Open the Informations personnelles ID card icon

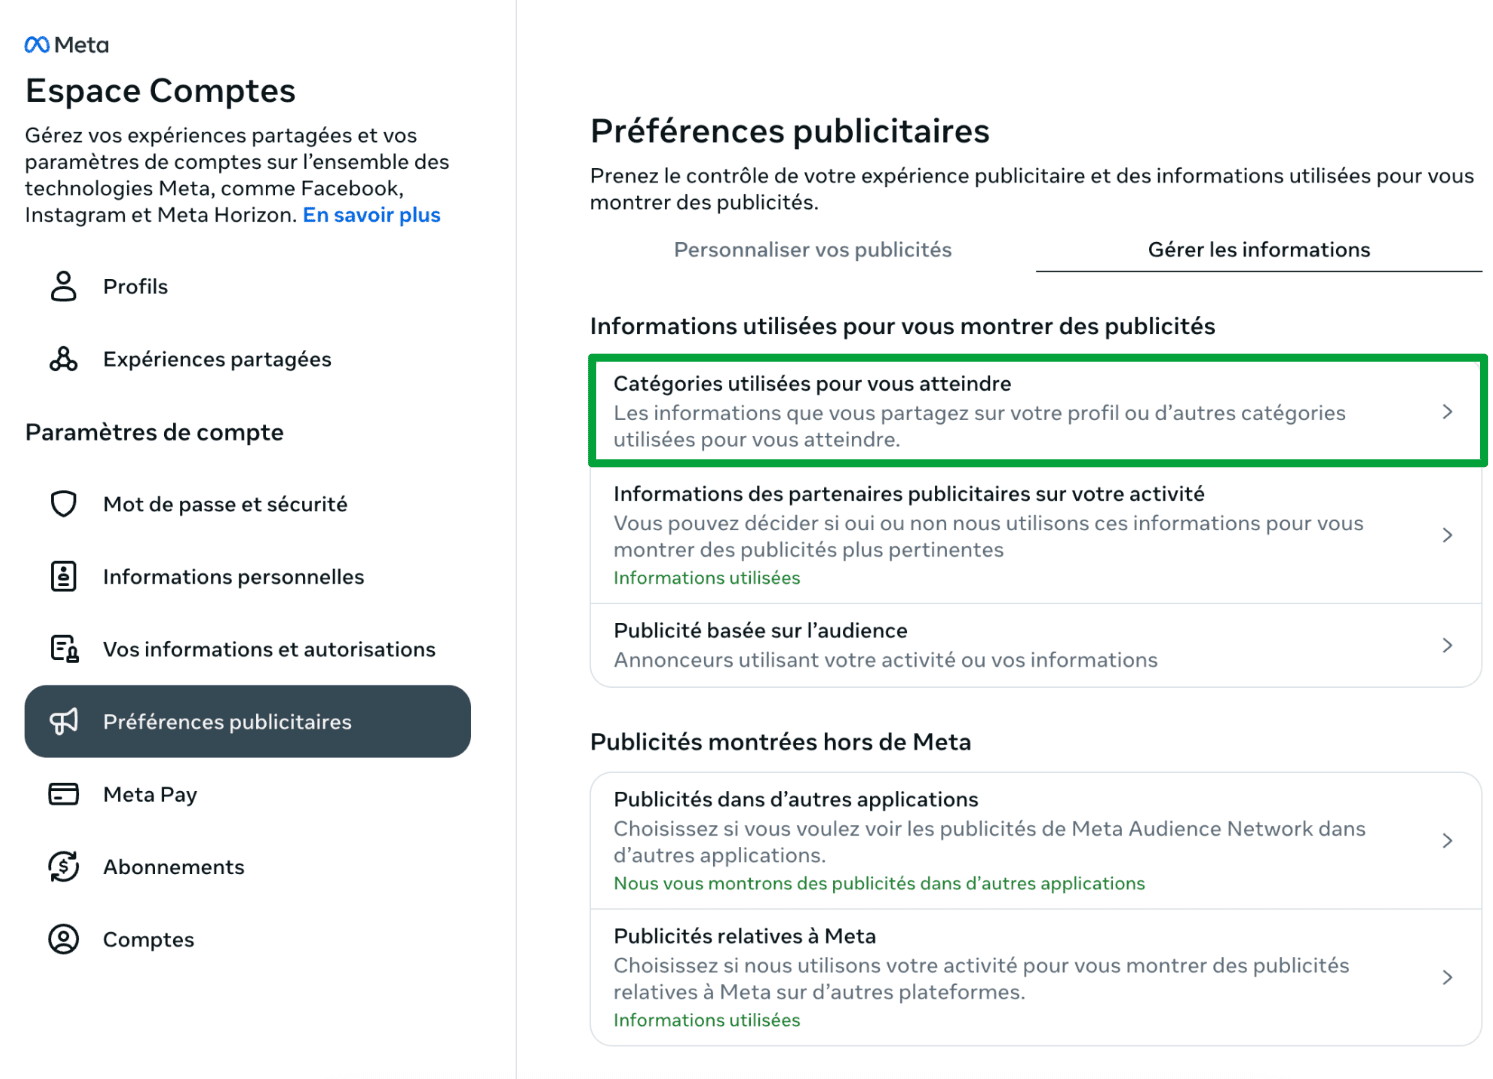pos(64,577)
